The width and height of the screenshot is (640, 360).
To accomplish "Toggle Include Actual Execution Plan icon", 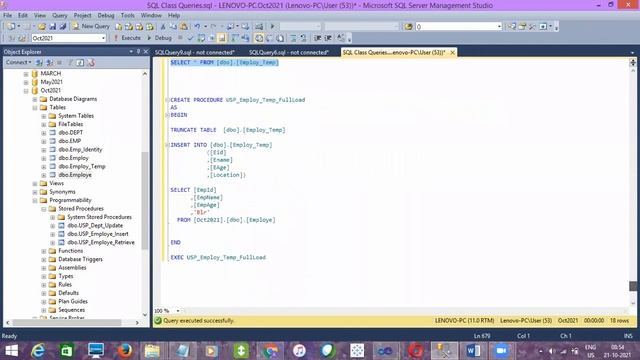I will (235, 38).
